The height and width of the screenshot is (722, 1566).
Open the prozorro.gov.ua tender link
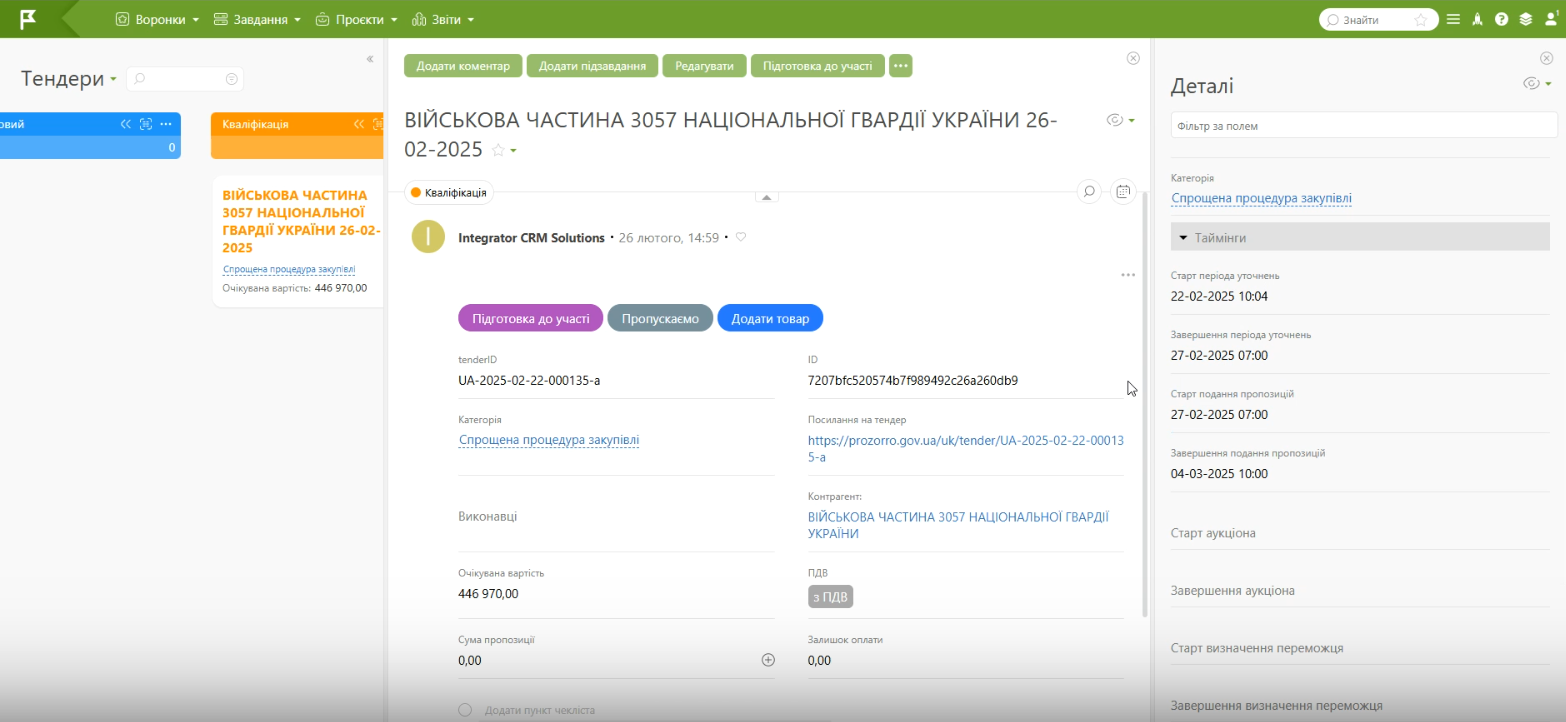click(965, 448)
